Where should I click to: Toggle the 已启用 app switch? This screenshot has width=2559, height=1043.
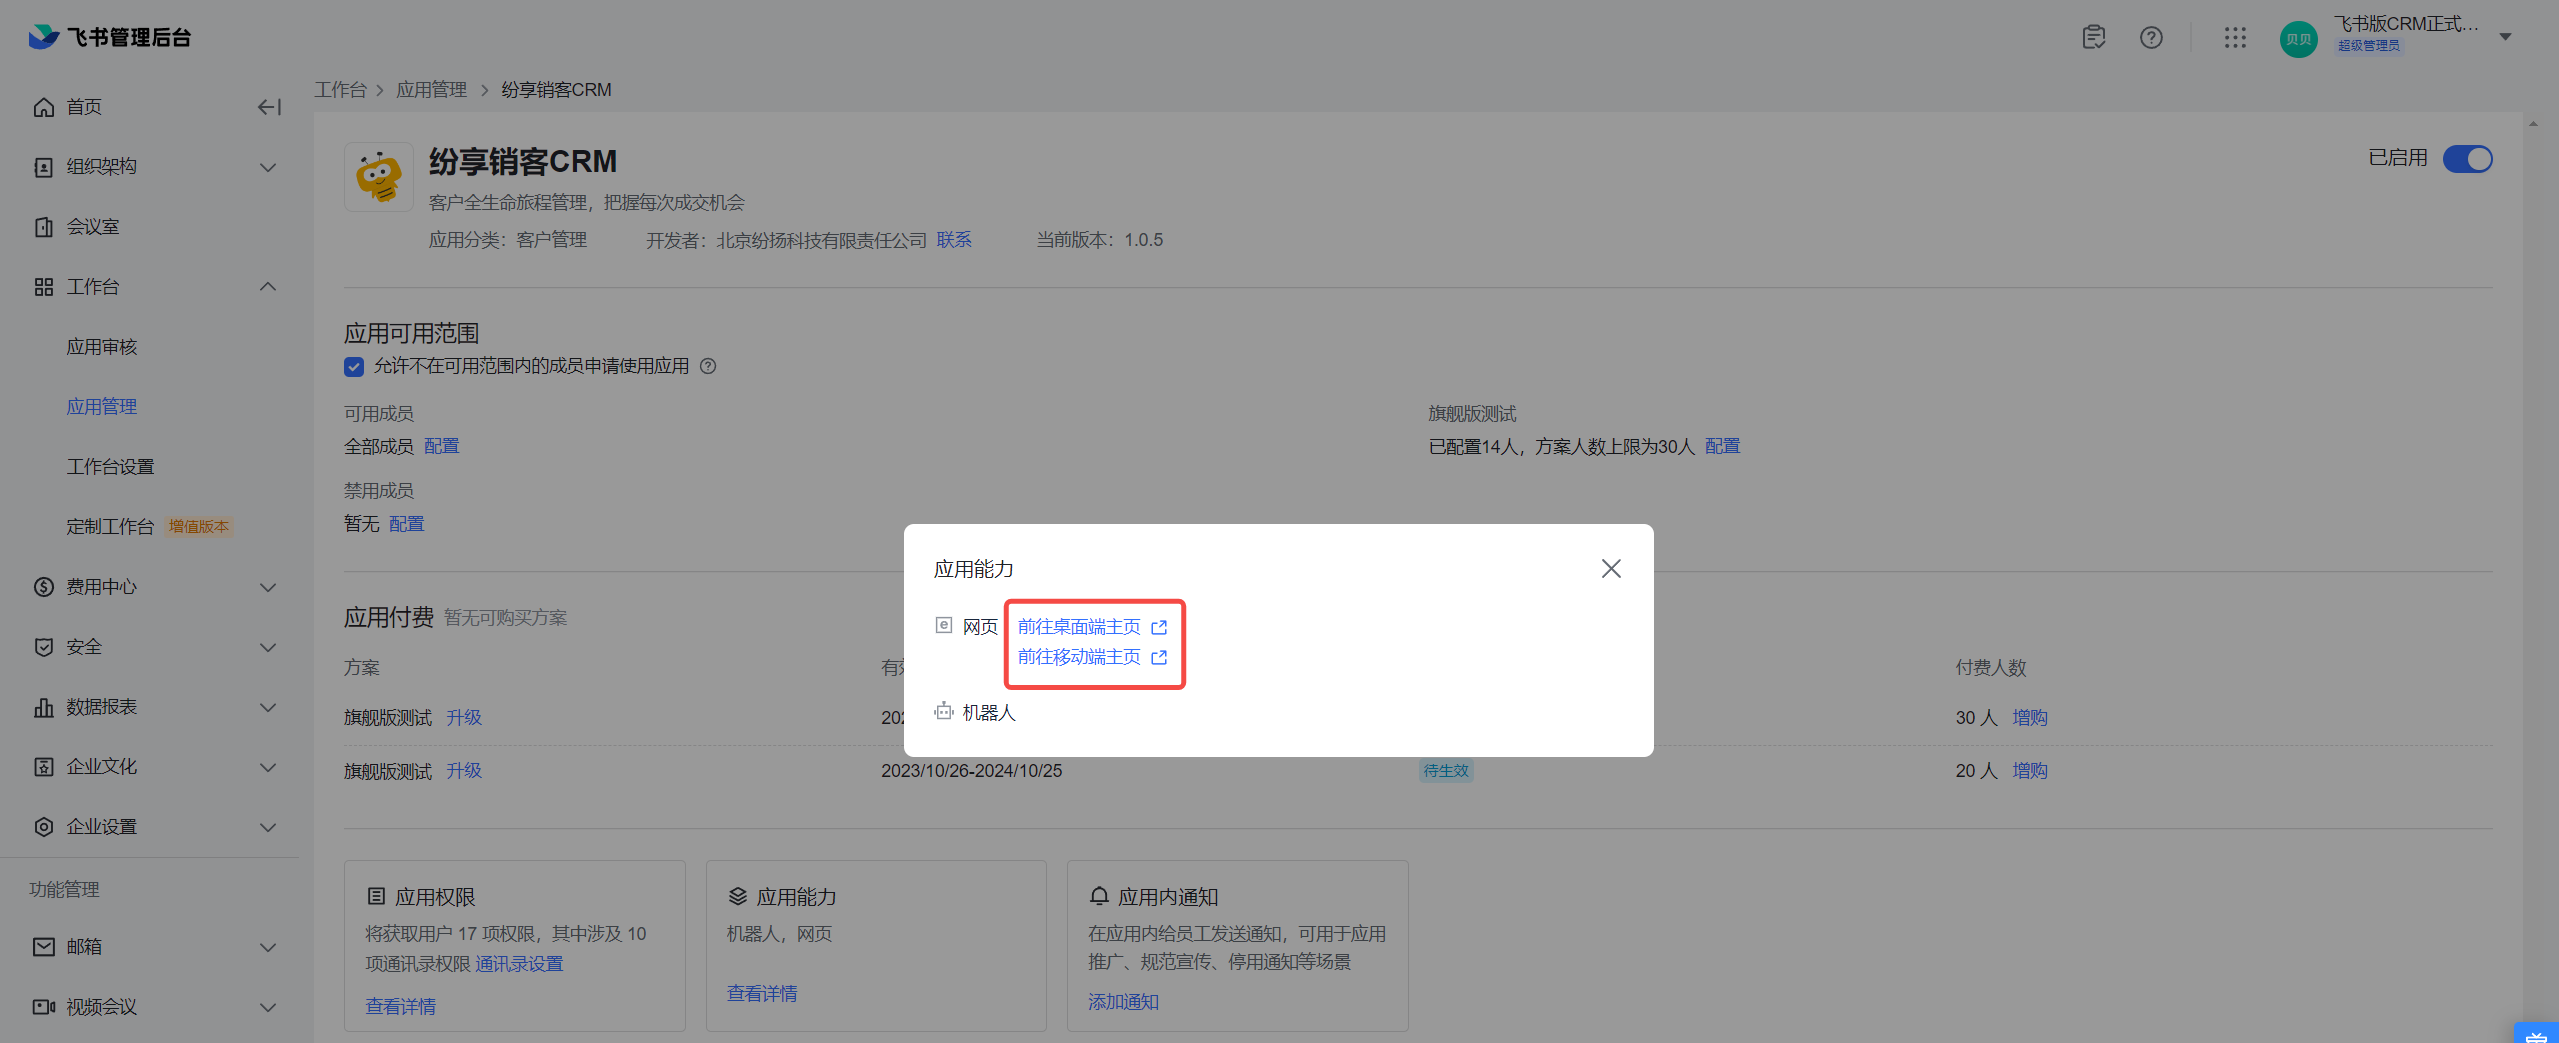pos(2467,159)
